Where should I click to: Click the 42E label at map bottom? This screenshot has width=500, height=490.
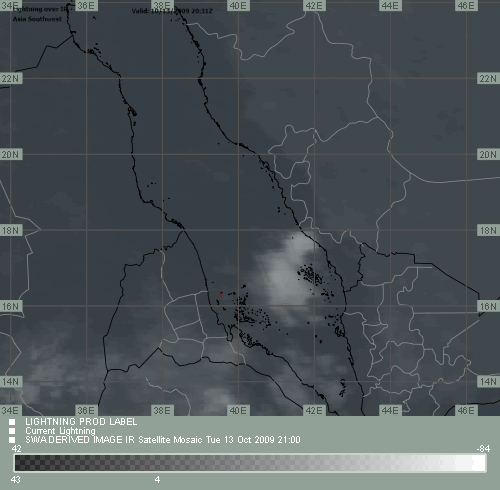314,410
